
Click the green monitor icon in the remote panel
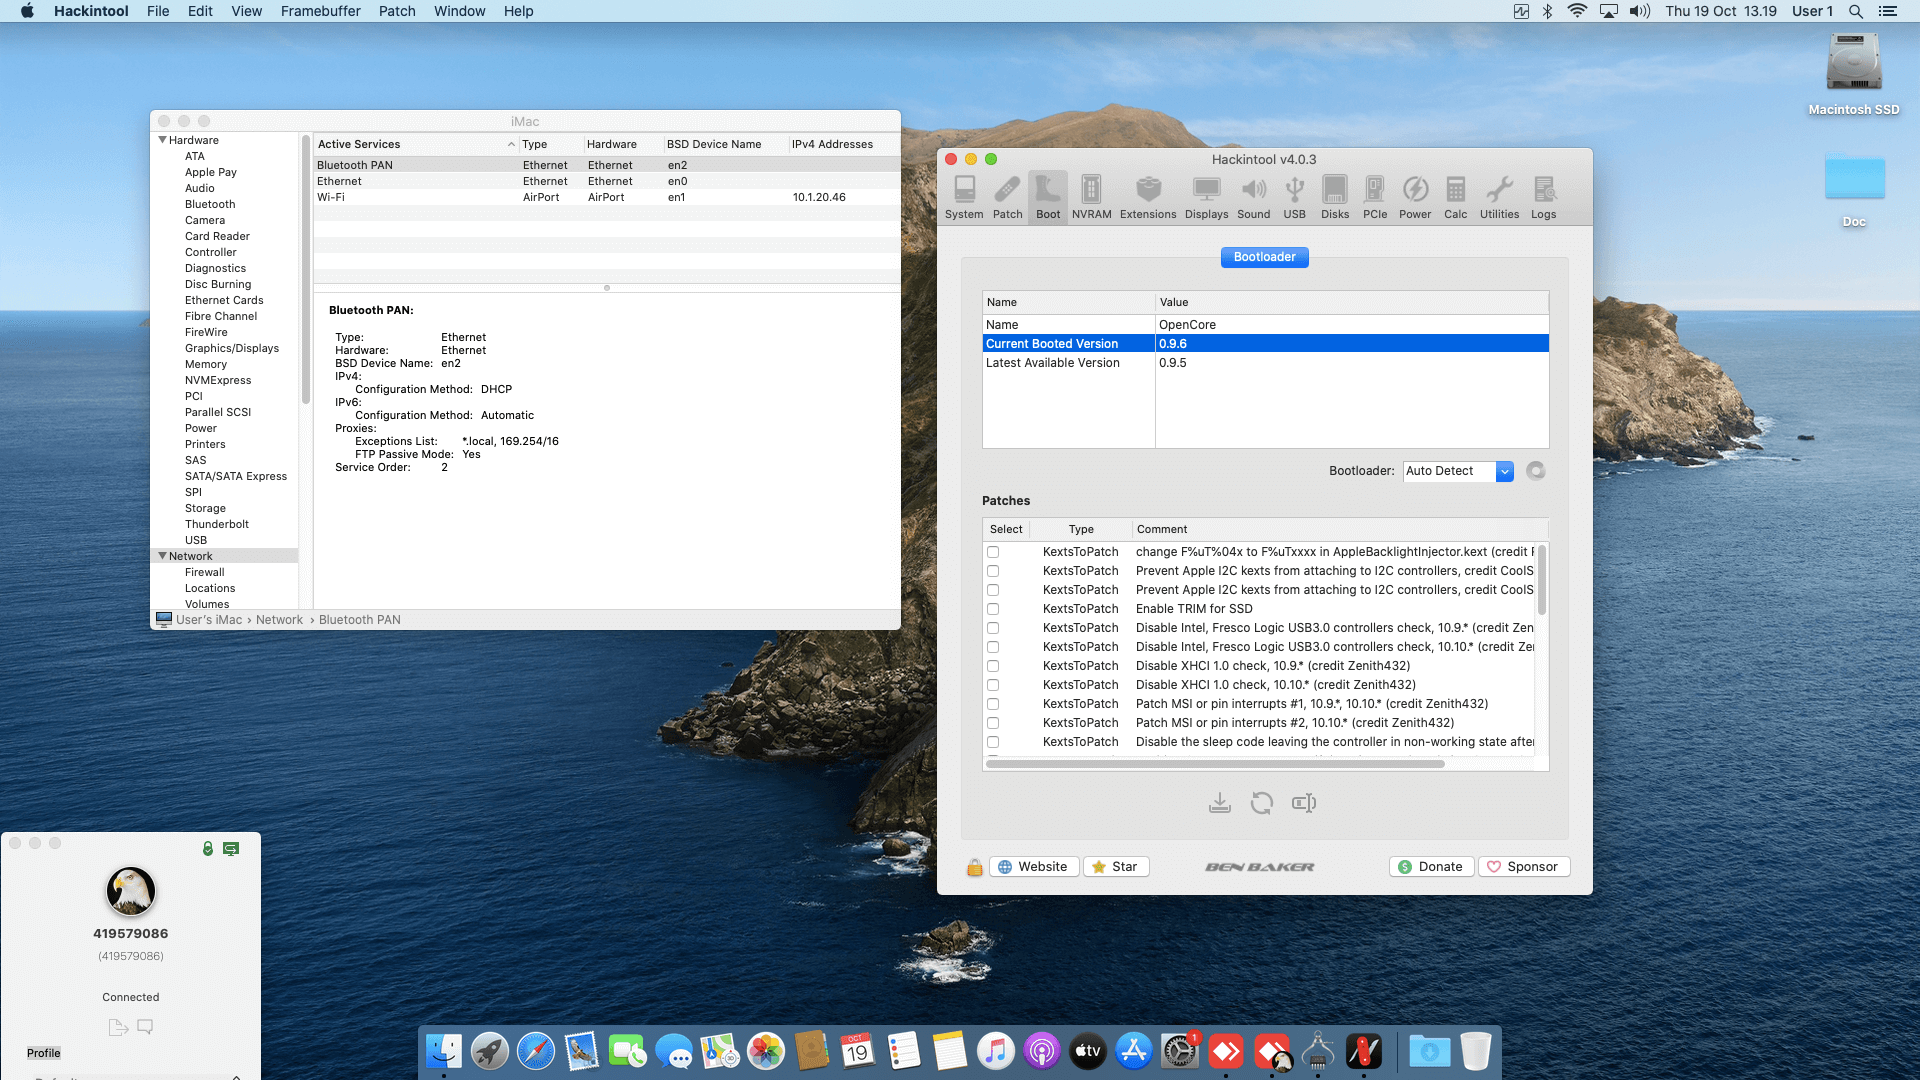point(231,849)
